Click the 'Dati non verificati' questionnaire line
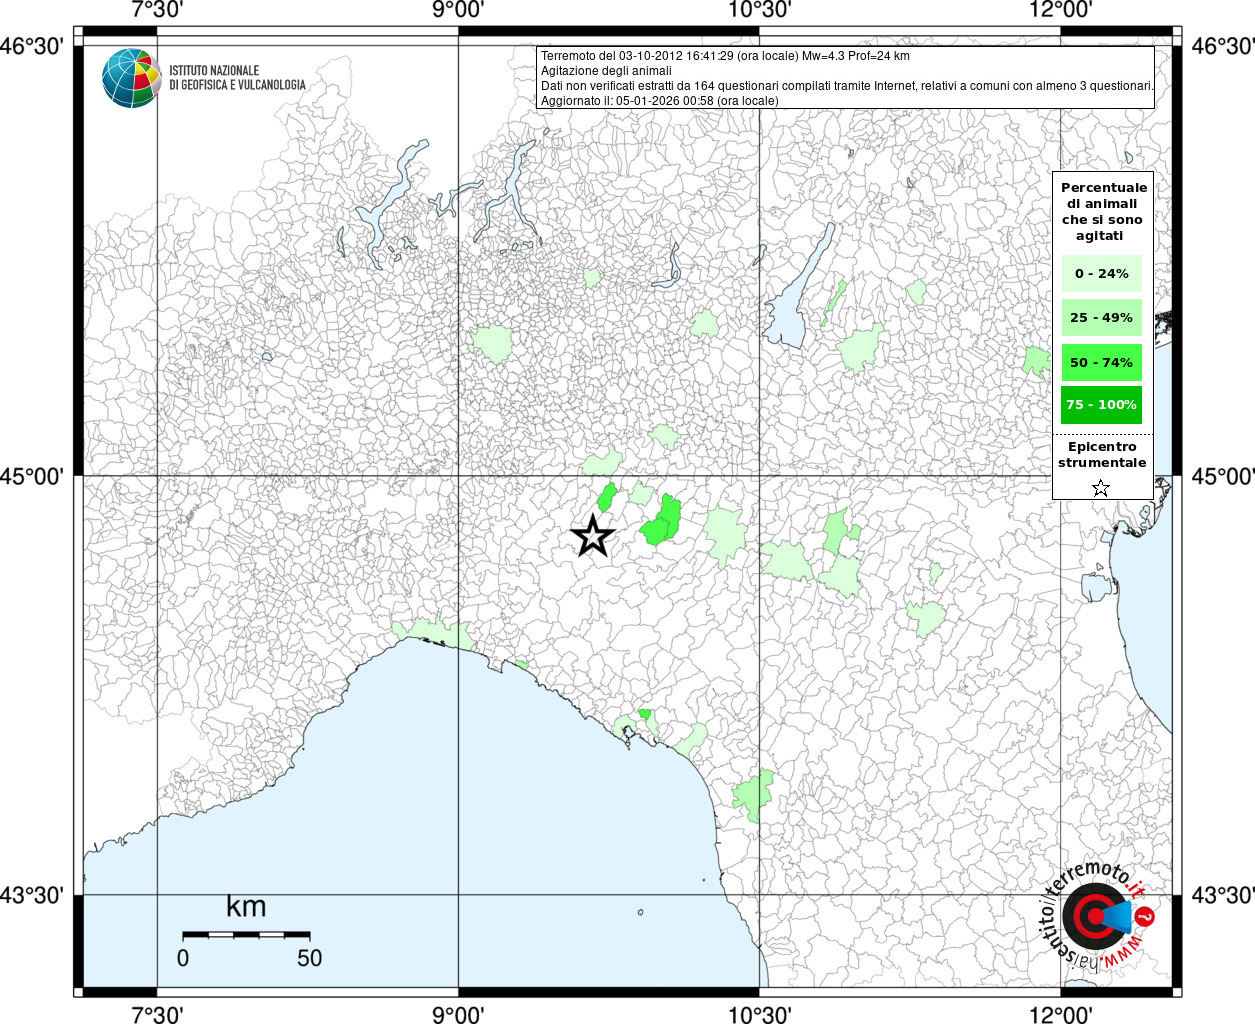This screenshot has height=1024, width=1255. [x=847, y=86]
